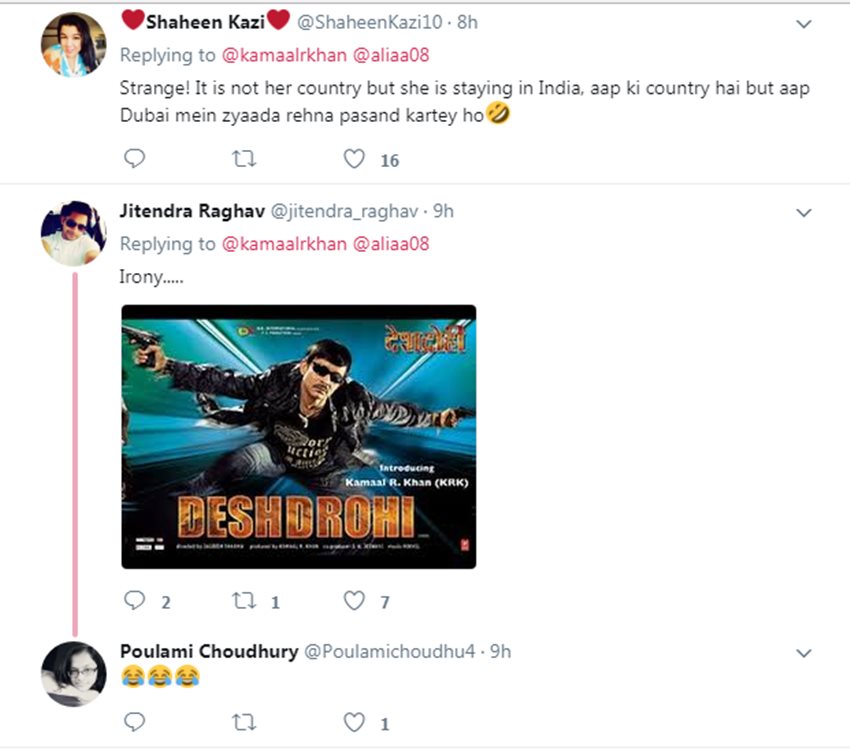
Task: Open reply icon on Jitendra Raghav's tweet
Action: (x=135, y=600)
